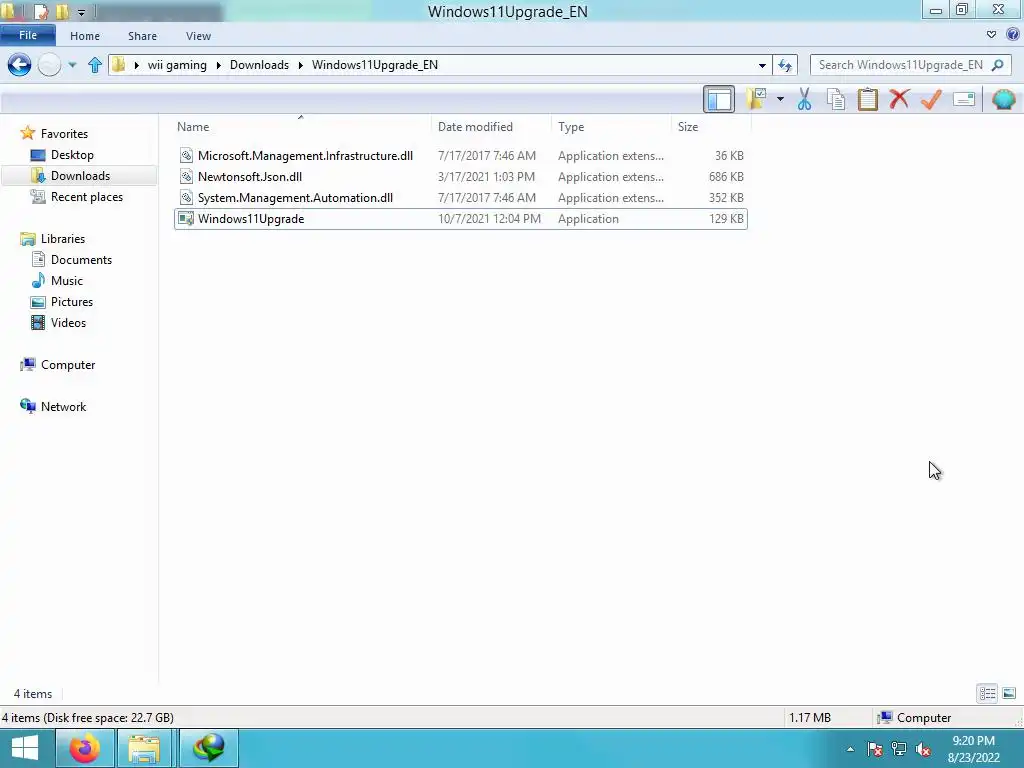Go back with the Back arrow button
Screen dimensions: 1024x768
pyautogui.click(x=20, y=65)
